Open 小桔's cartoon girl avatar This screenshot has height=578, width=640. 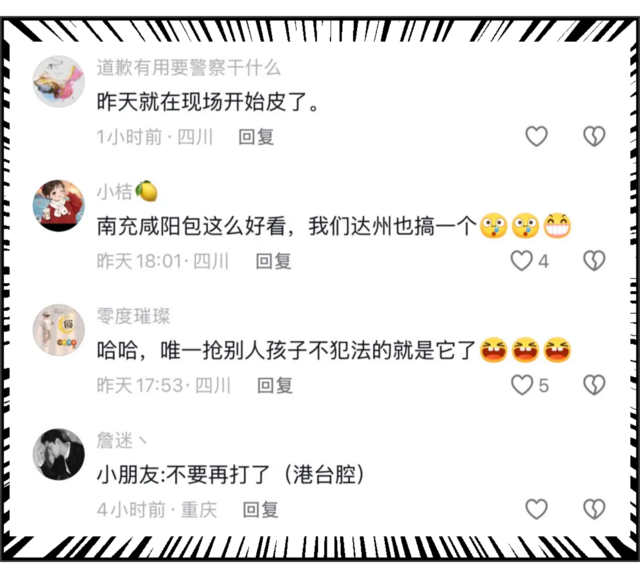coord(59,206)
